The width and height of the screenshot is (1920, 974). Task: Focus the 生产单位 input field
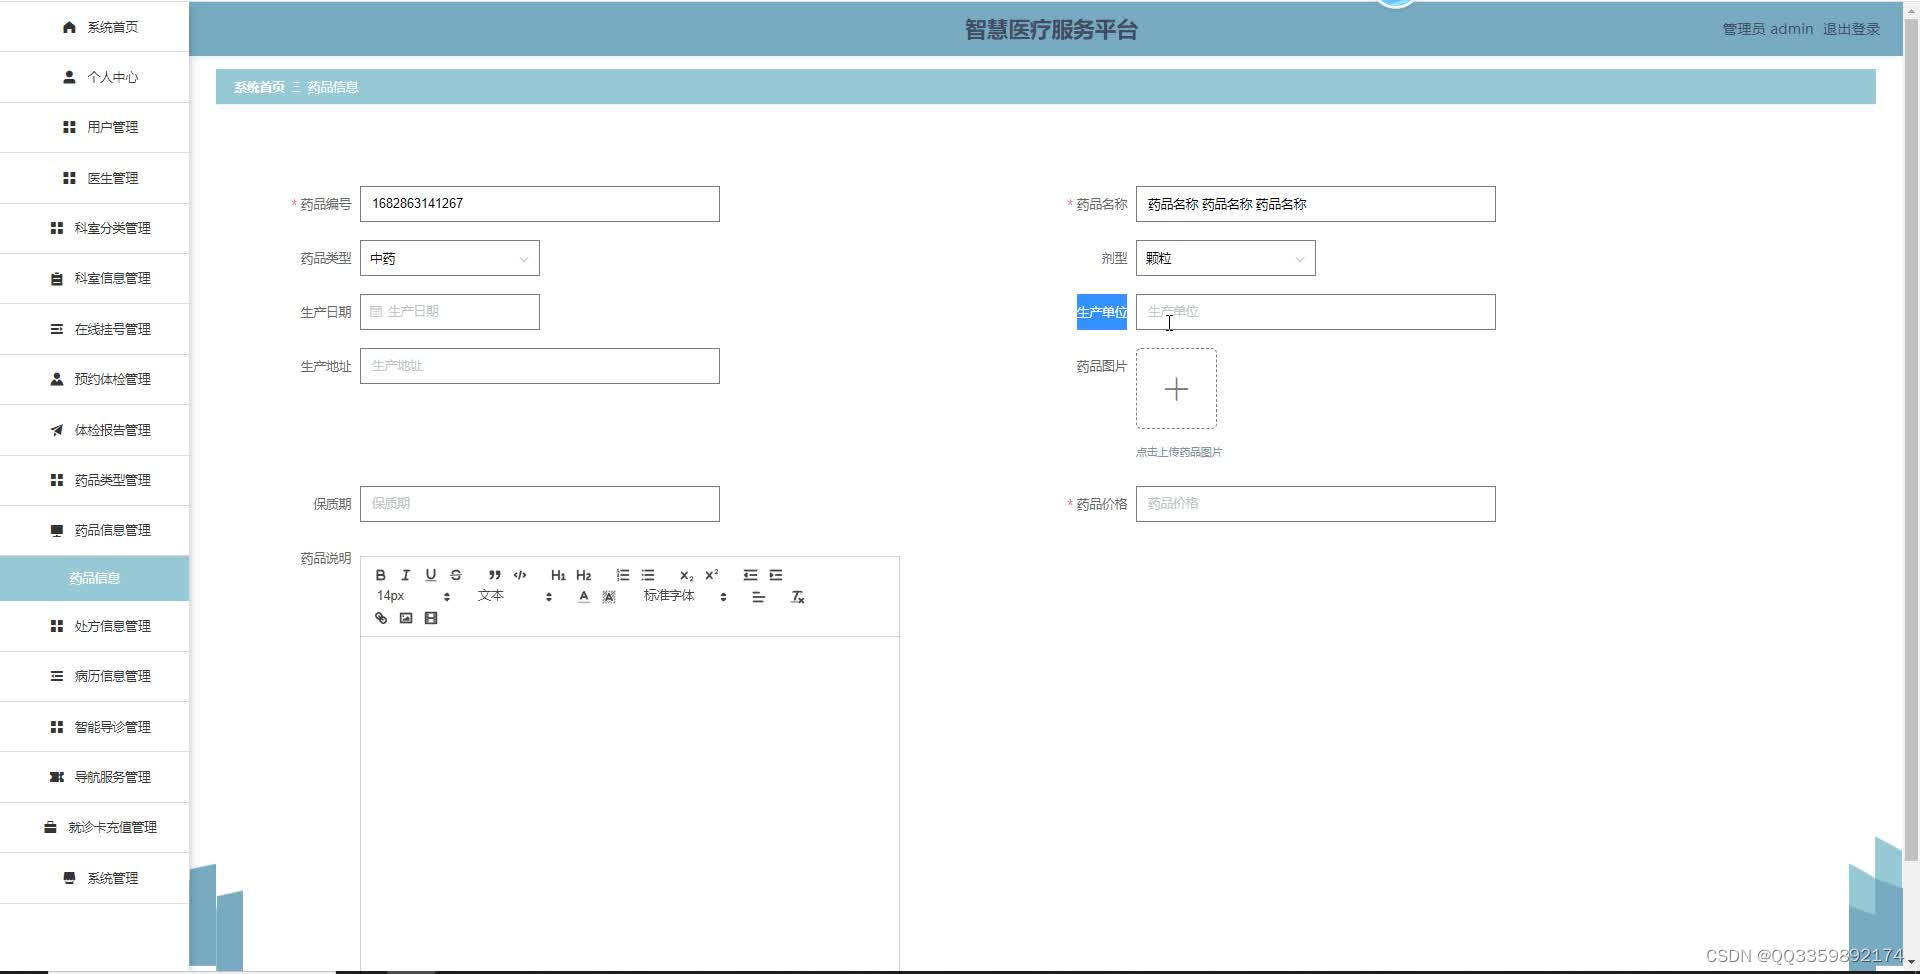tap(1316, 312)
